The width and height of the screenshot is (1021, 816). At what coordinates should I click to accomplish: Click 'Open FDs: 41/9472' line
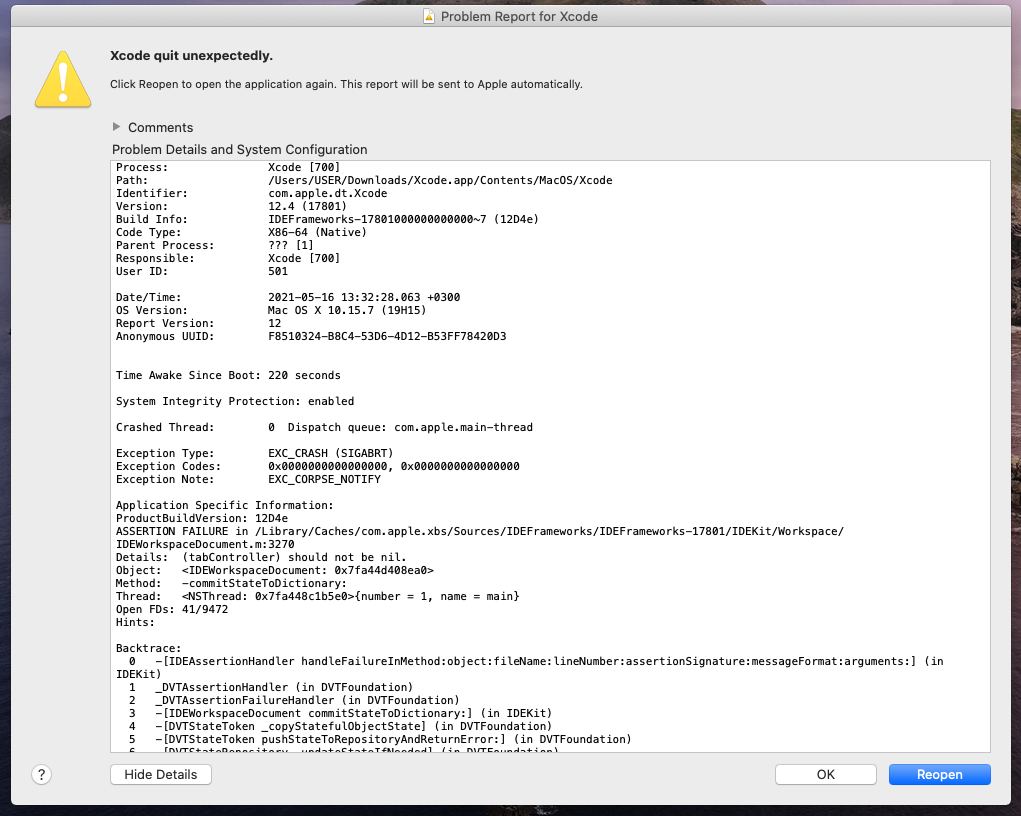[x=172, y=610]
